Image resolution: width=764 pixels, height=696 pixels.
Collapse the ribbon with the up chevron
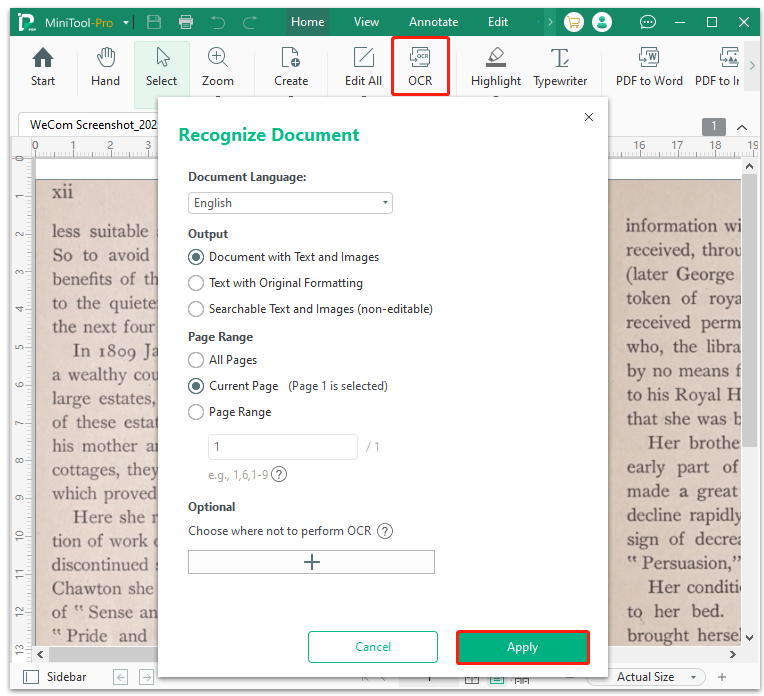click(742, 128)
